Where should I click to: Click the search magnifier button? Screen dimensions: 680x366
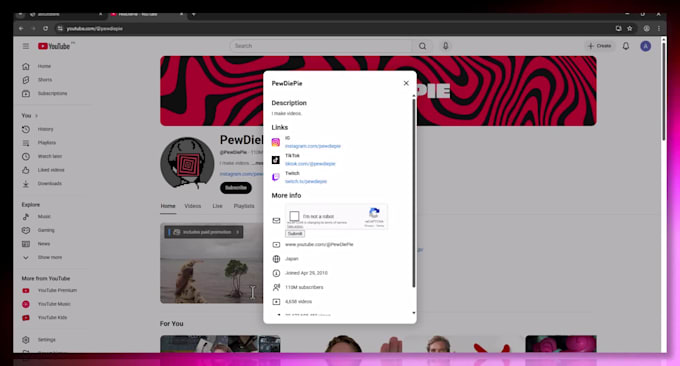[422, 46]
